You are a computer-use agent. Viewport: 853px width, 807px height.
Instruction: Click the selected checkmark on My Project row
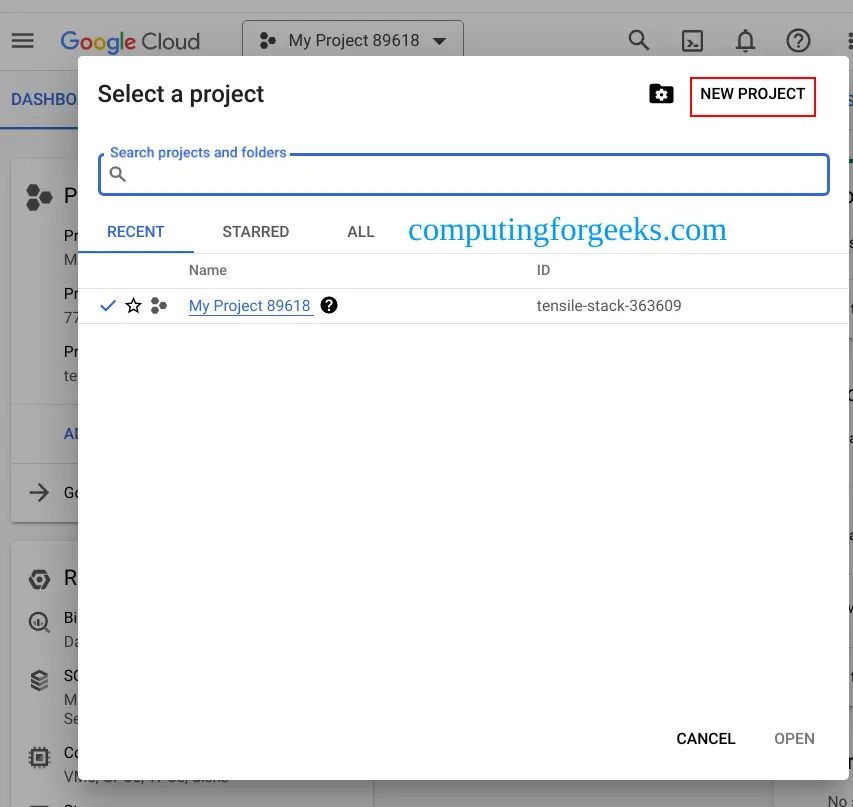(x=108, y=305)
